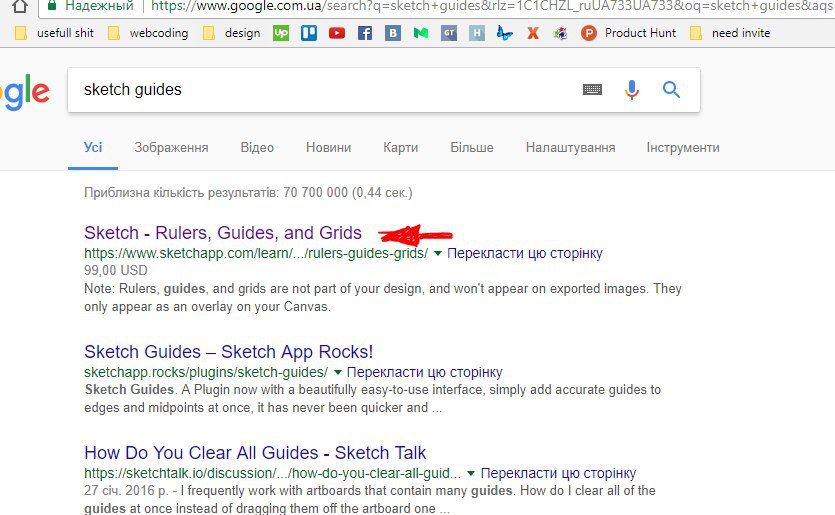Viewport: 835px width, 515px height.
Task: Click the blue magnifier search button
Action: click(671, 89)
